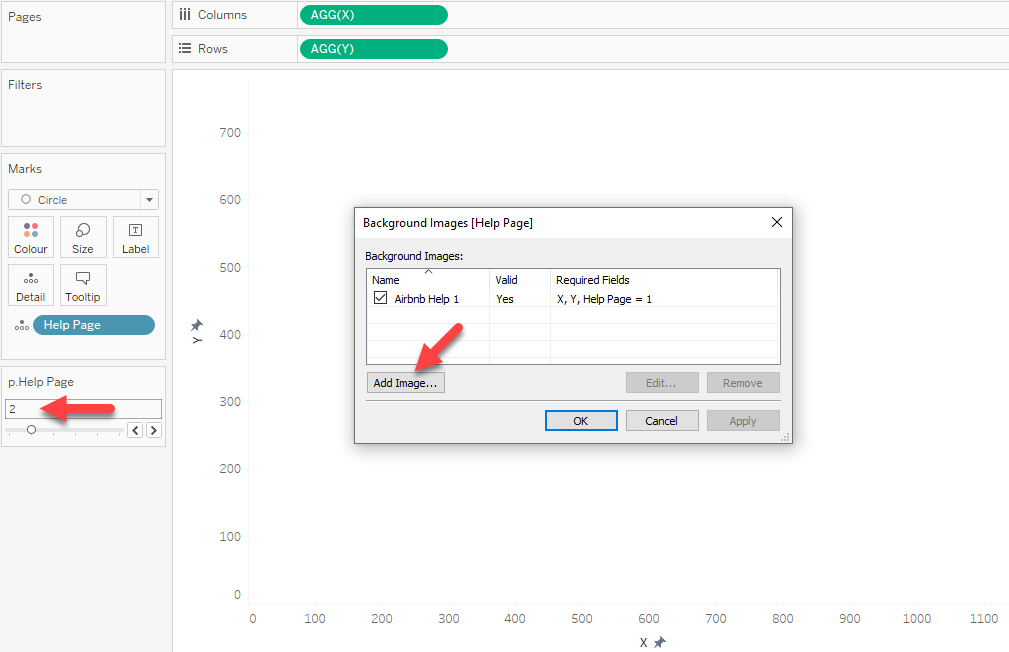This screenshot has height=652, width=1009.
Task: Step p.Help Page parameter forward
Action: pos(154,430)
